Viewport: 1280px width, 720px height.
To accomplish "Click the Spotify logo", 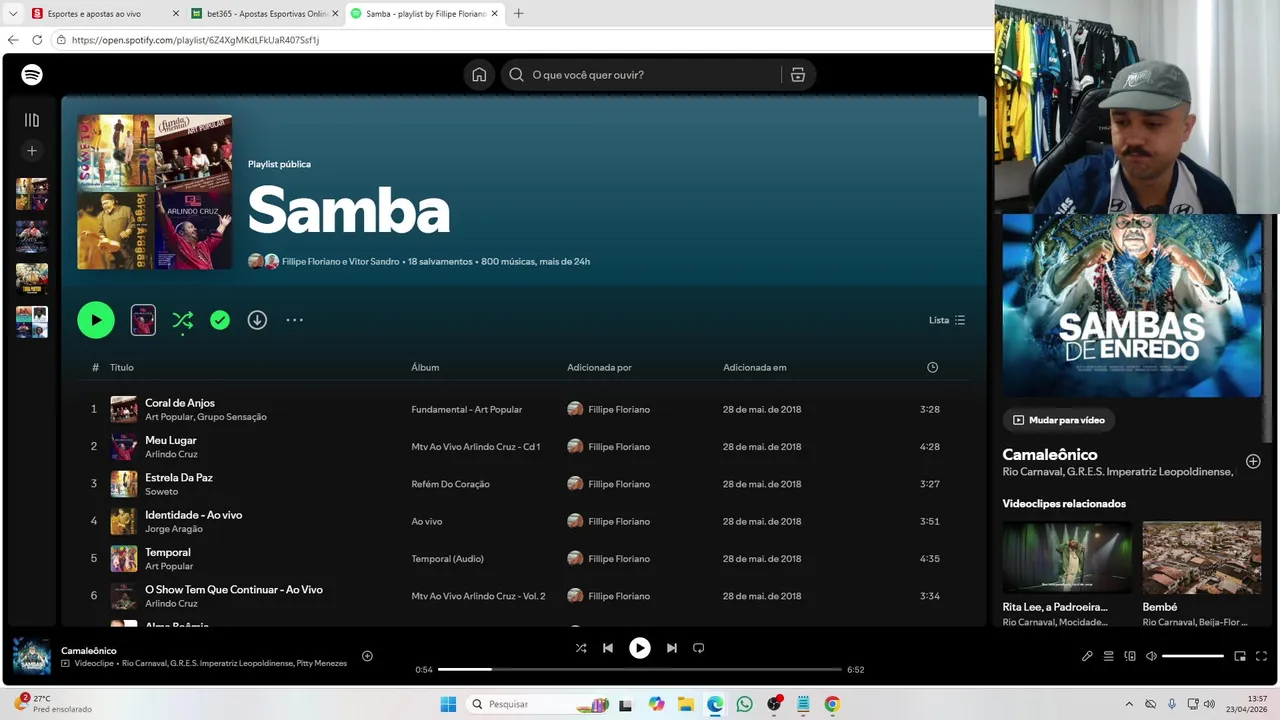I will [x=32, y=75].
